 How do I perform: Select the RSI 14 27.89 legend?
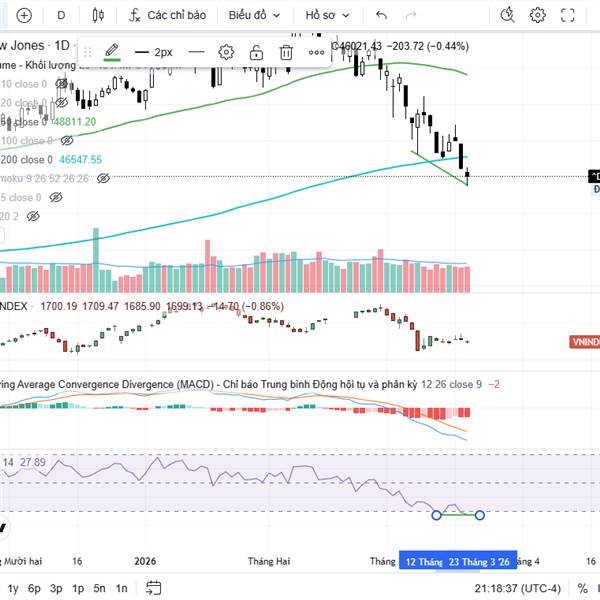[24, 462]
